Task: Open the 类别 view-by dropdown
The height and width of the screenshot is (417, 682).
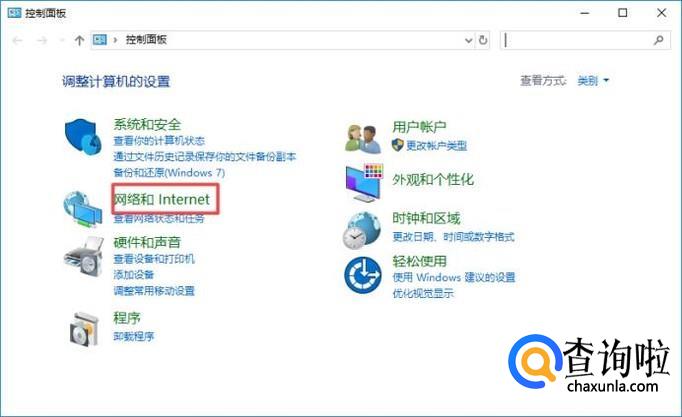Action: pyautogui.click(x=593, y=80)
